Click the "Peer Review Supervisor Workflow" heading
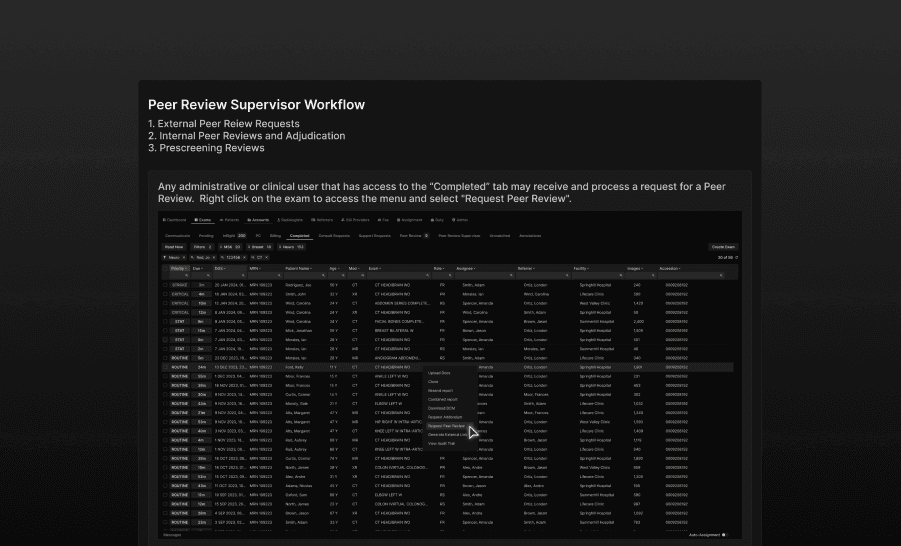Image resolution: width=901 pixels, height=546 pixels. coord(256,105)
